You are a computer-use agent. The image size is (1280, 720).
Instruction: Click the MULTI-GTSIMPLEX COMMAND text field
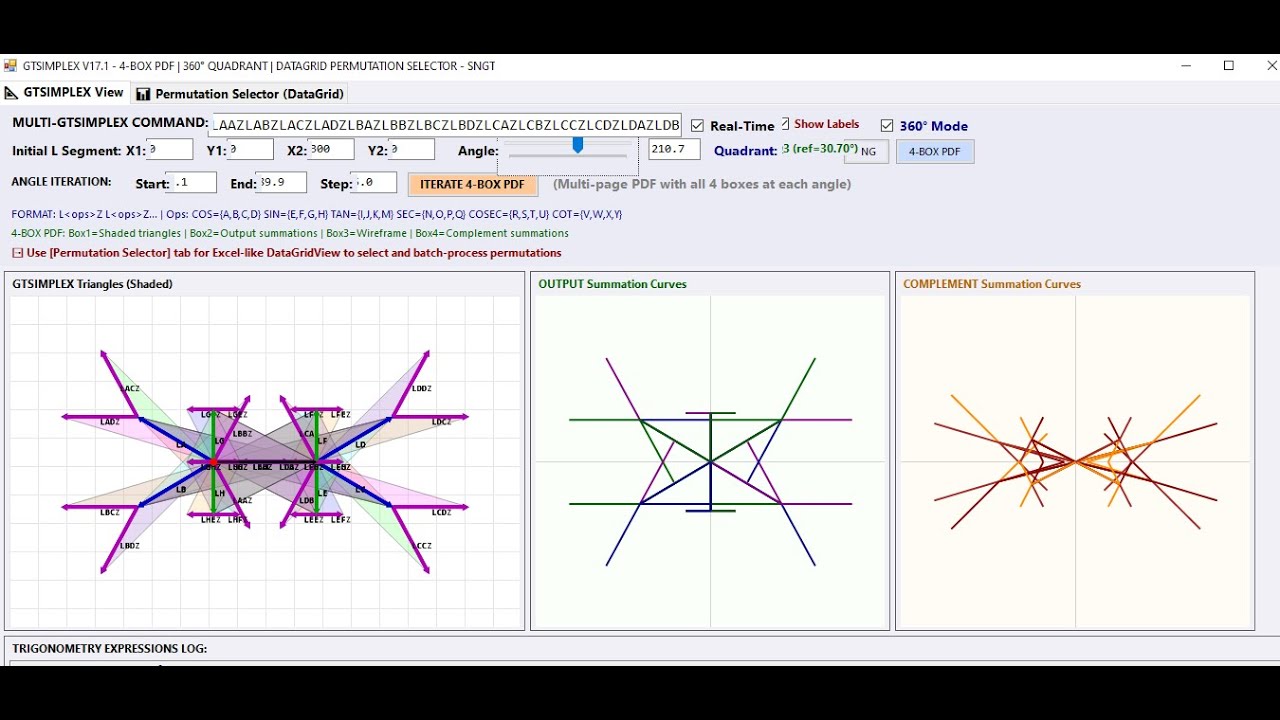[x=445, y=125]
